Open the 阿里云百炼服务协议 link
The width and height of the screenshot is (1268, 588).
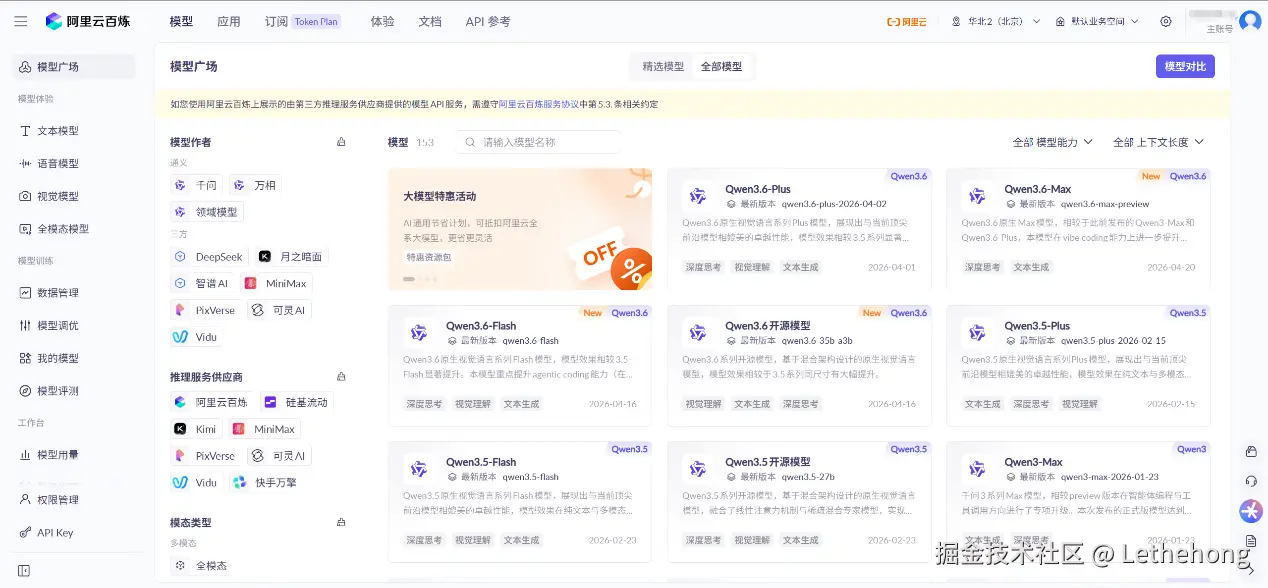[x=538, y=104]
